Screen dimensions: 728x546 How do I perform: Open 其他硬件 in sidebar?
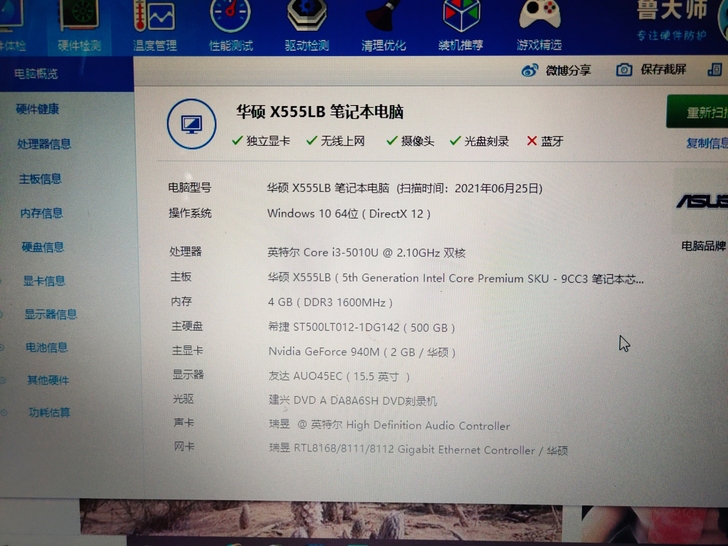(x=48, y=380)
